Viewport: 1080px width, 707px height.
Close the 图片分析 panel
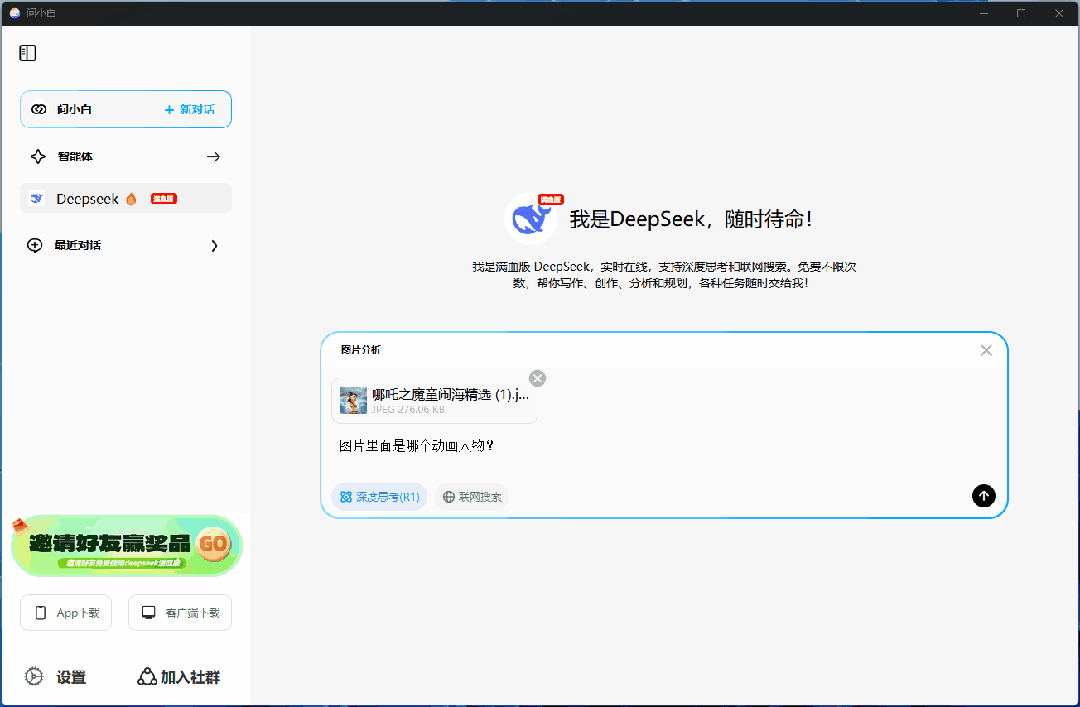point(986,350)
